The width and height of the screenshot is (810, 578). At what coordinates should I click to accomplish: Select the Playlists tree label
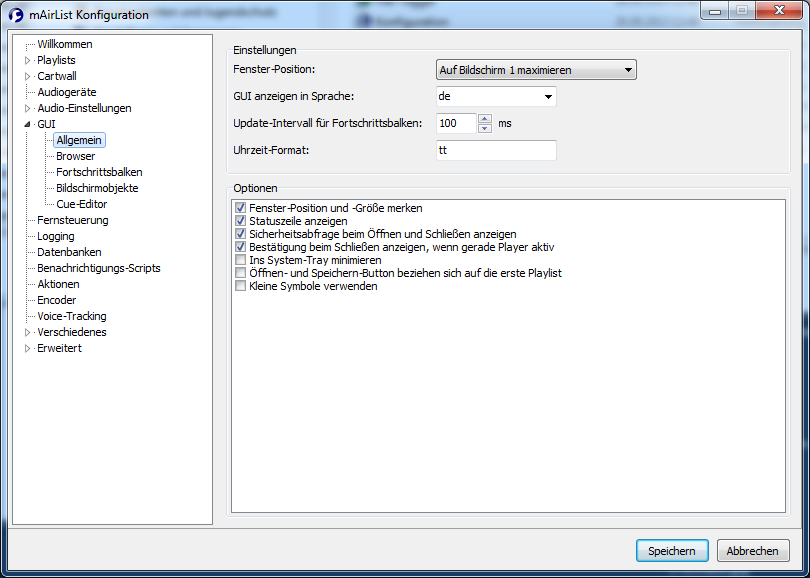tap(56, 60)
